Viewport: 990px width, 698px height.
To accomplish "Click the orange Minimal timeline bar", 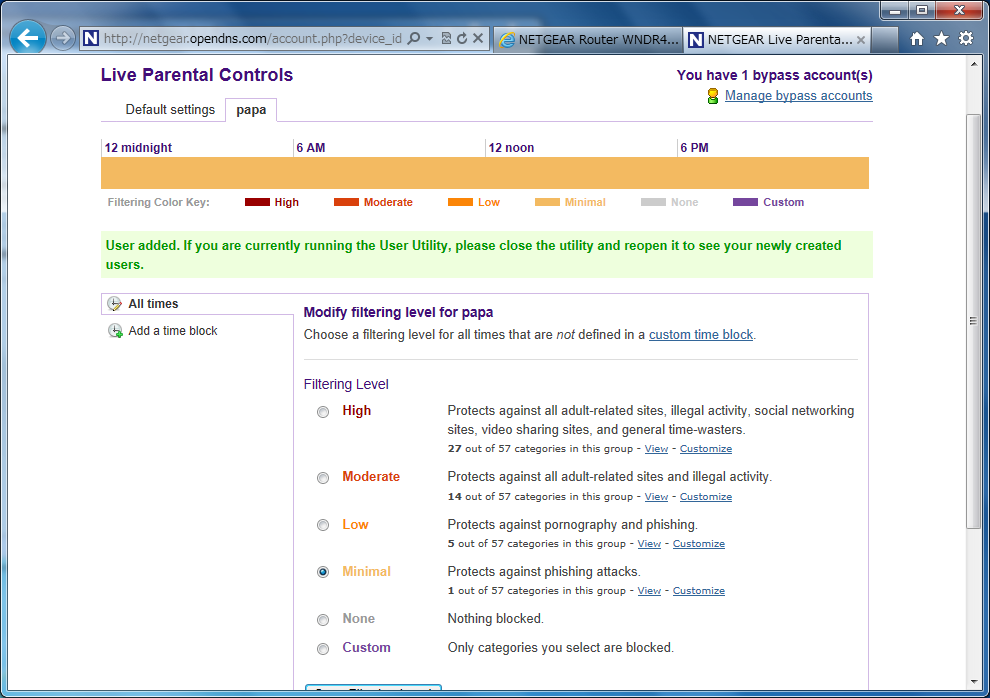I will (485, 173).
